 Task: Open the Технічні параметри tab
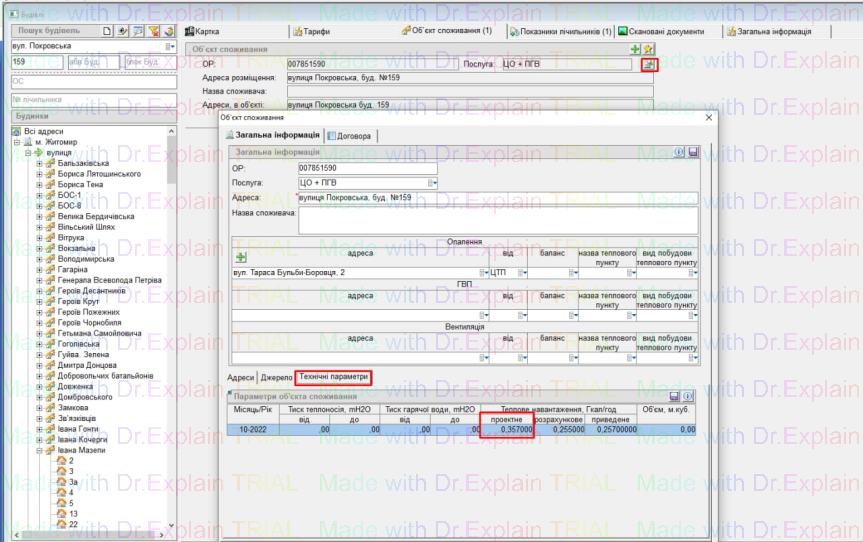click(x=334, y=378)
